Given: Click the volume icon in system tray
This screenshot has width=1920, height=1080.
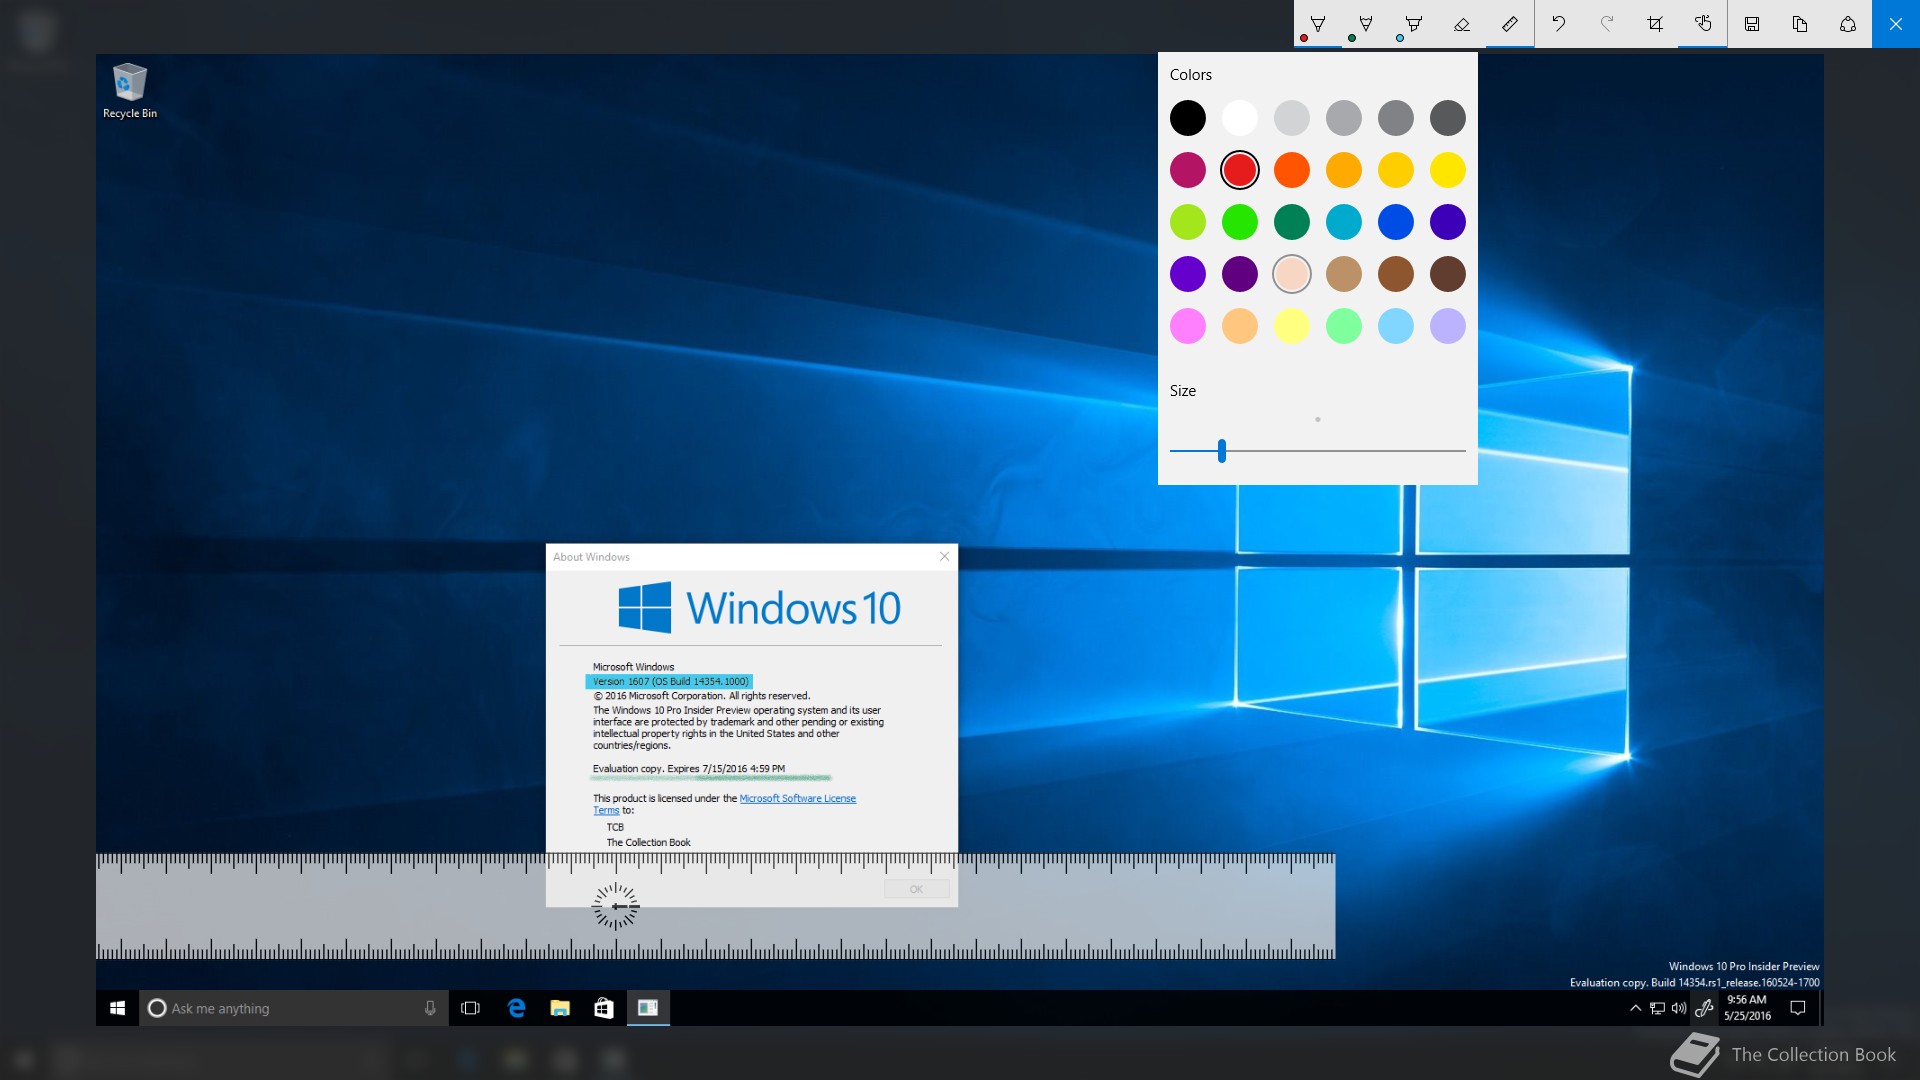Looking at the screenshot, I should [x=1679, y=1008].
